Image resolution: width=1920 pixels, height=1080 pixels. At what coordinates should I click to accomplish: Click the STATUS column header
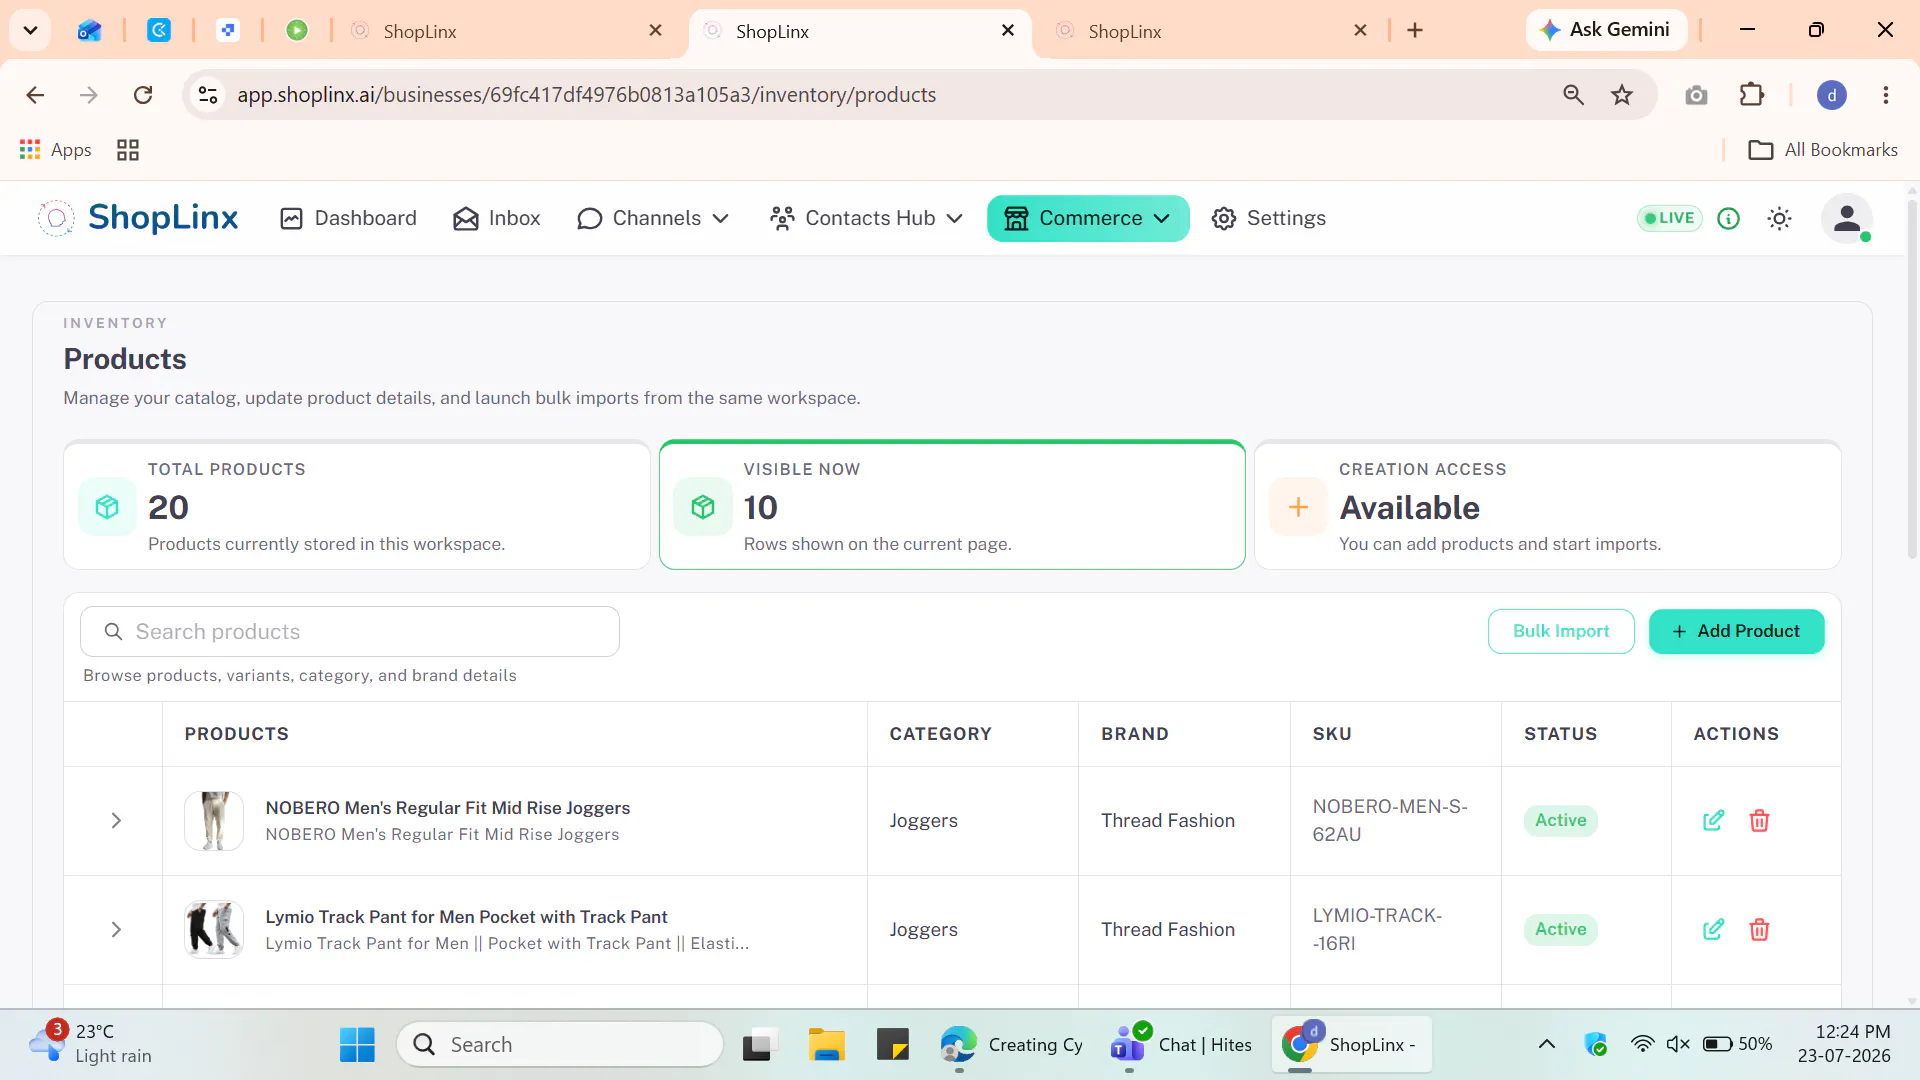(x=1560, y=734)
